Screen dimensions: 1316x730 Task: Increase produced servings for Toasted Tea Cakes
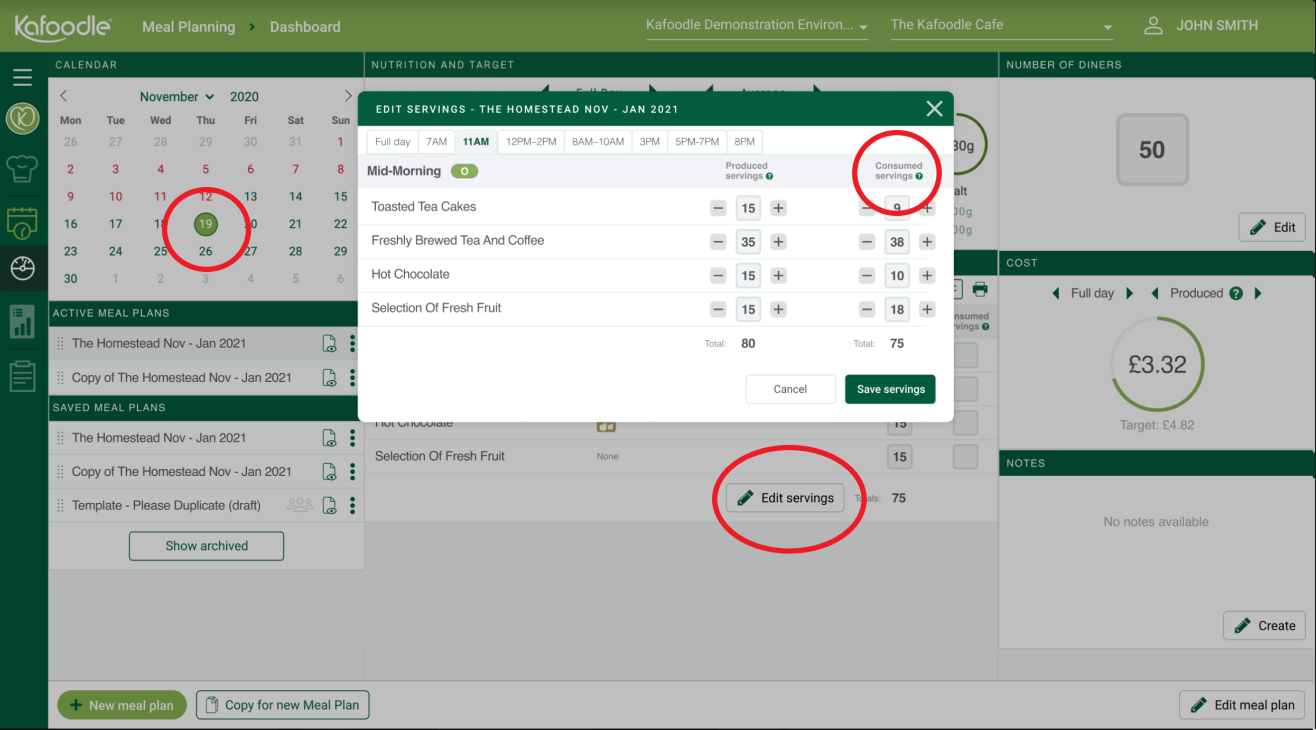coord(778,208)
